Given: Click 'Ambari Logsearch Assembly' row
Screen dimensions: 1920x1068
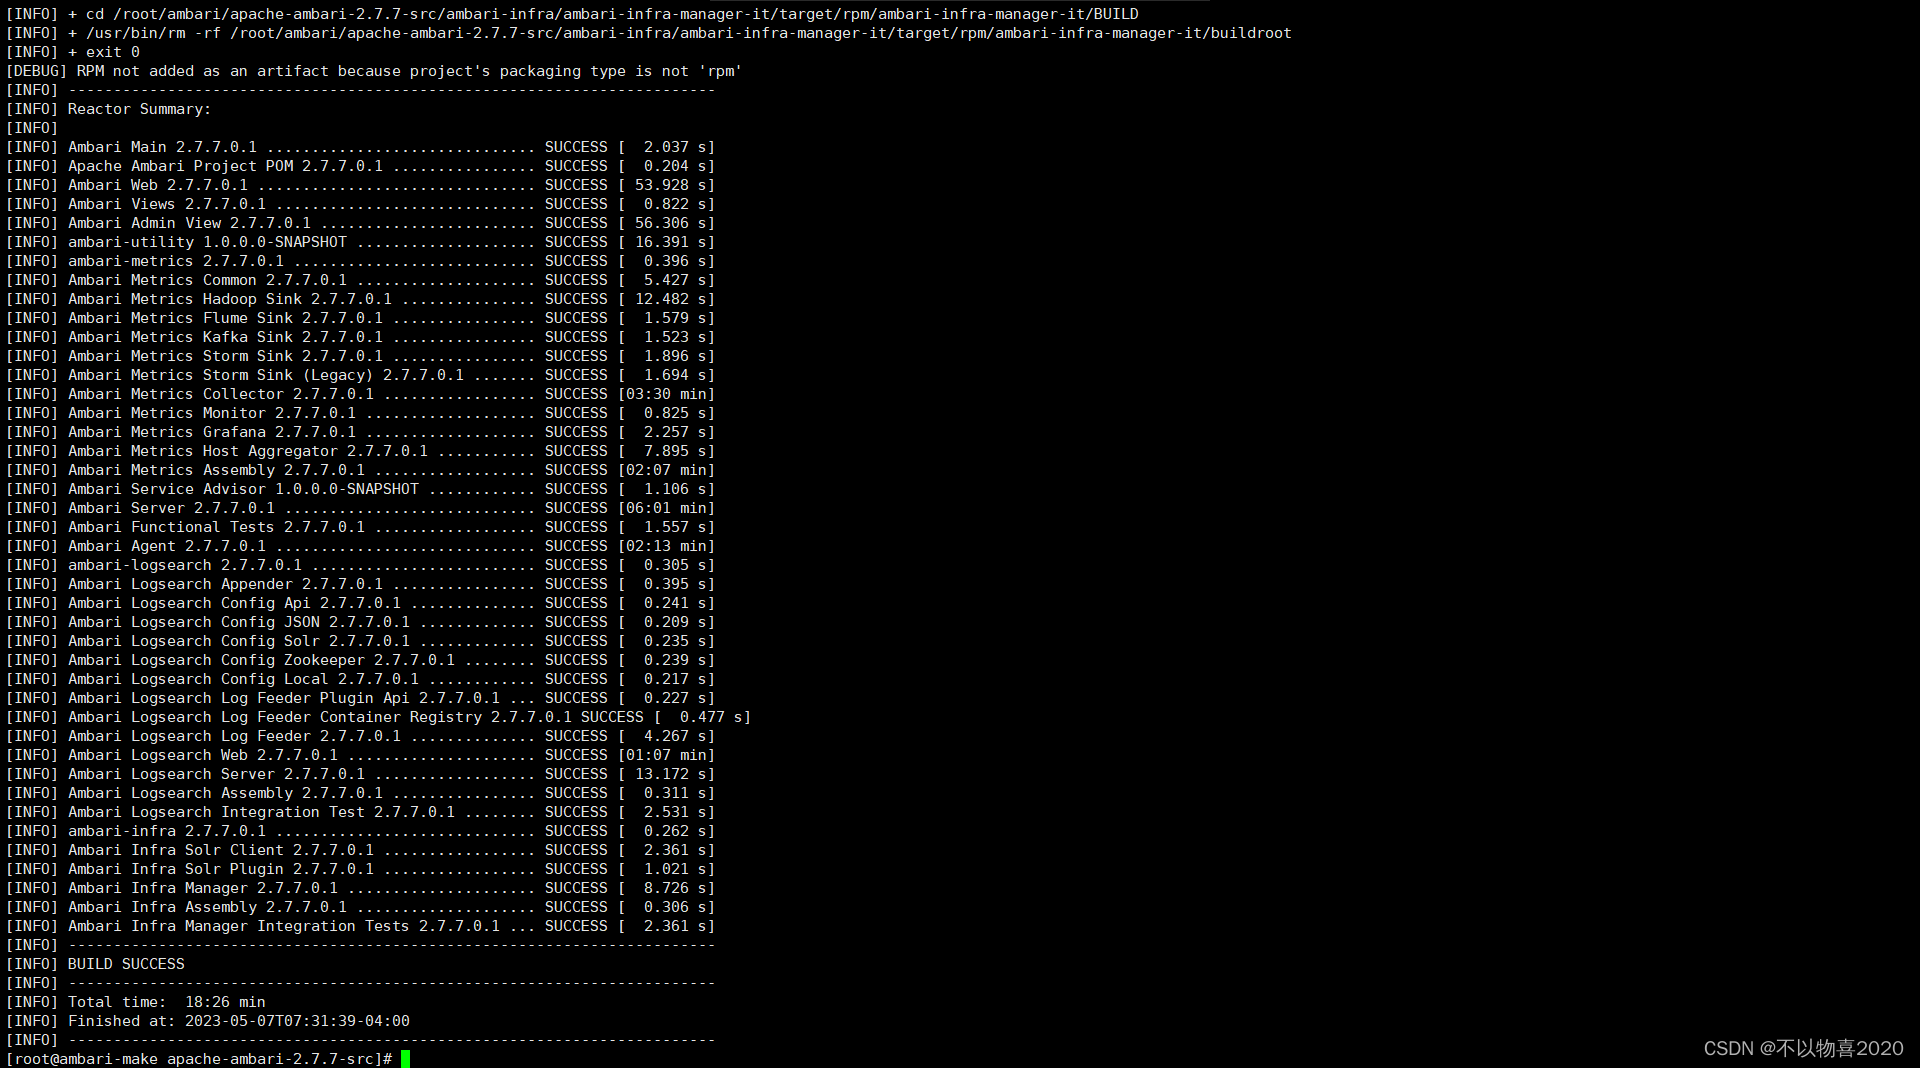Looking at the screenshot, I should 361,793.
